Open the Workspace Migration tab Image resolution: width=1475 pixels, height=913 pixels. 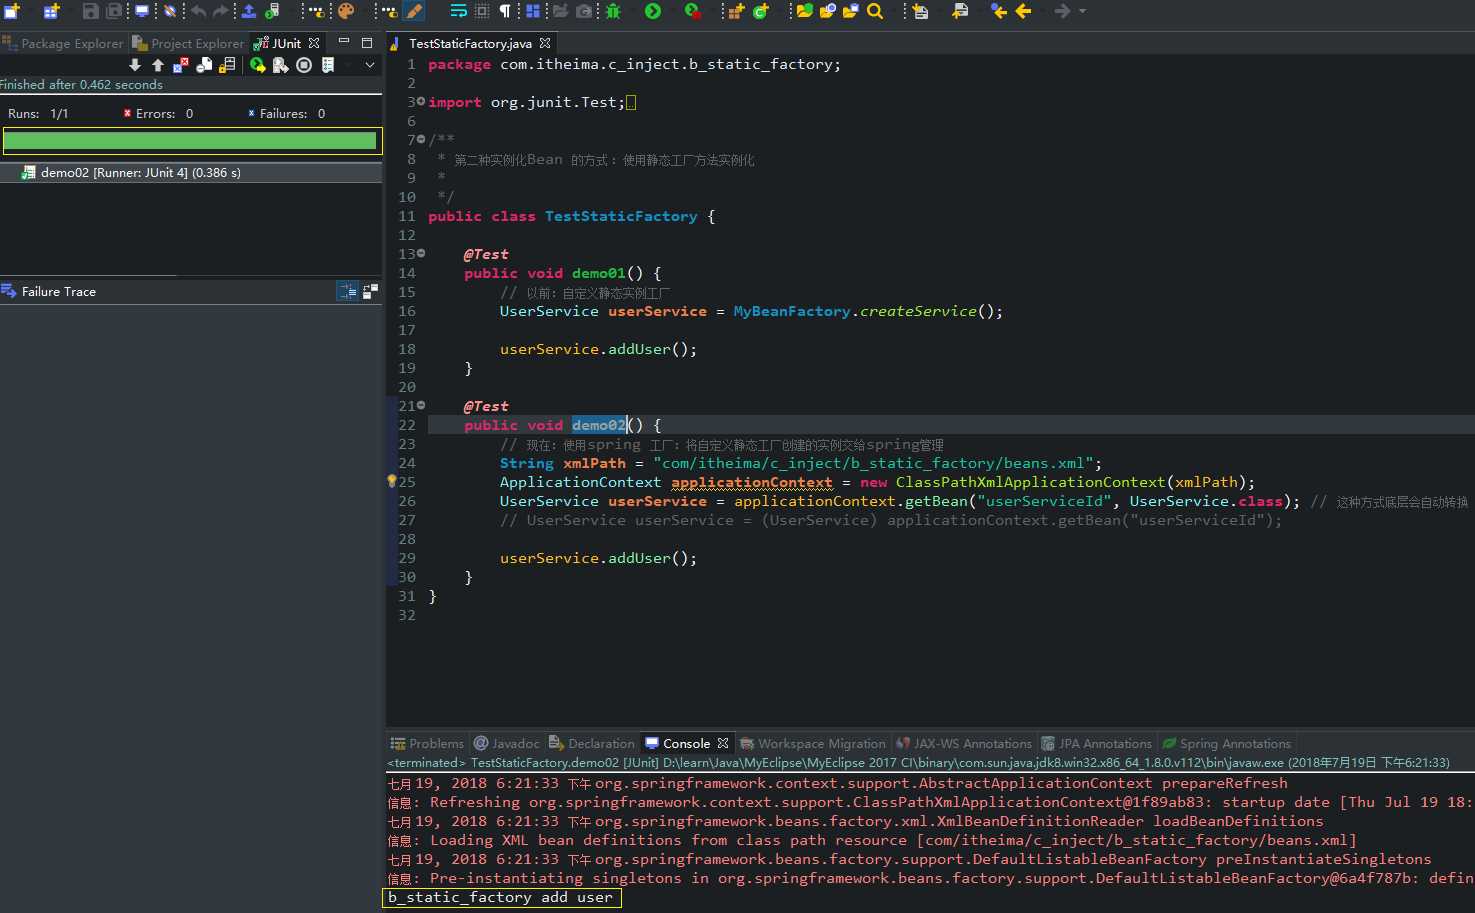point(813,743)
